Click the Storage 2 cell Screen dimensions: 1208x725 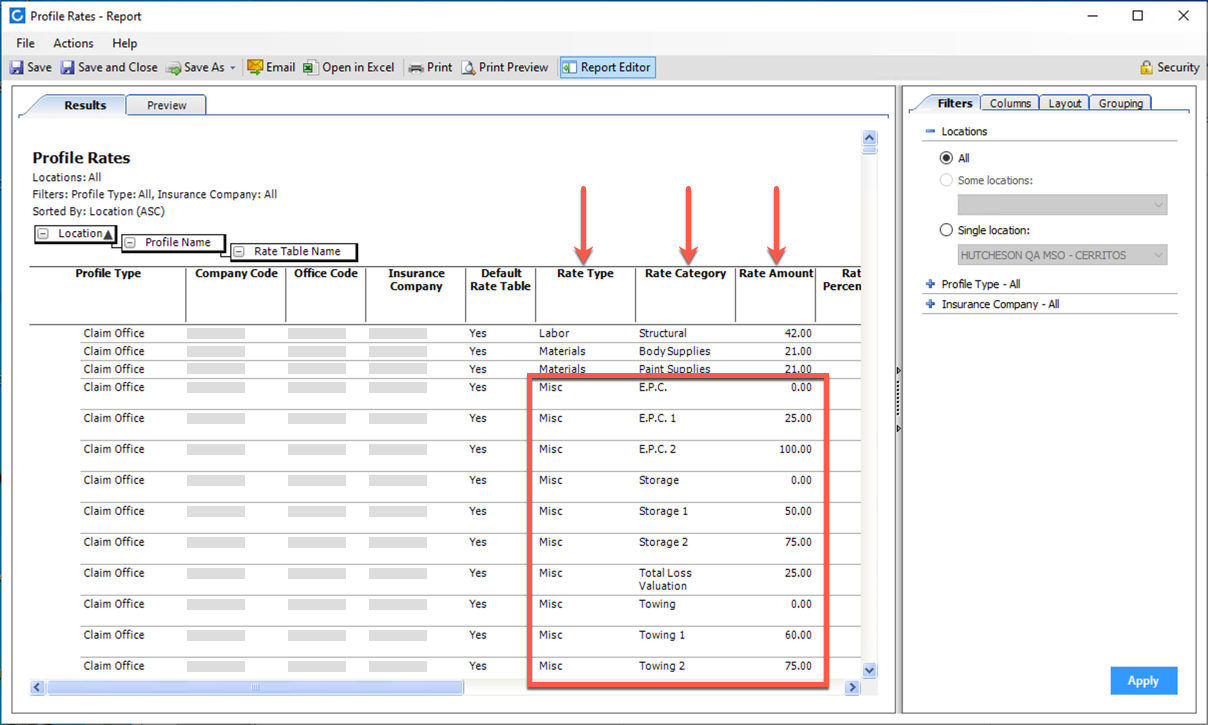(663, 542)
